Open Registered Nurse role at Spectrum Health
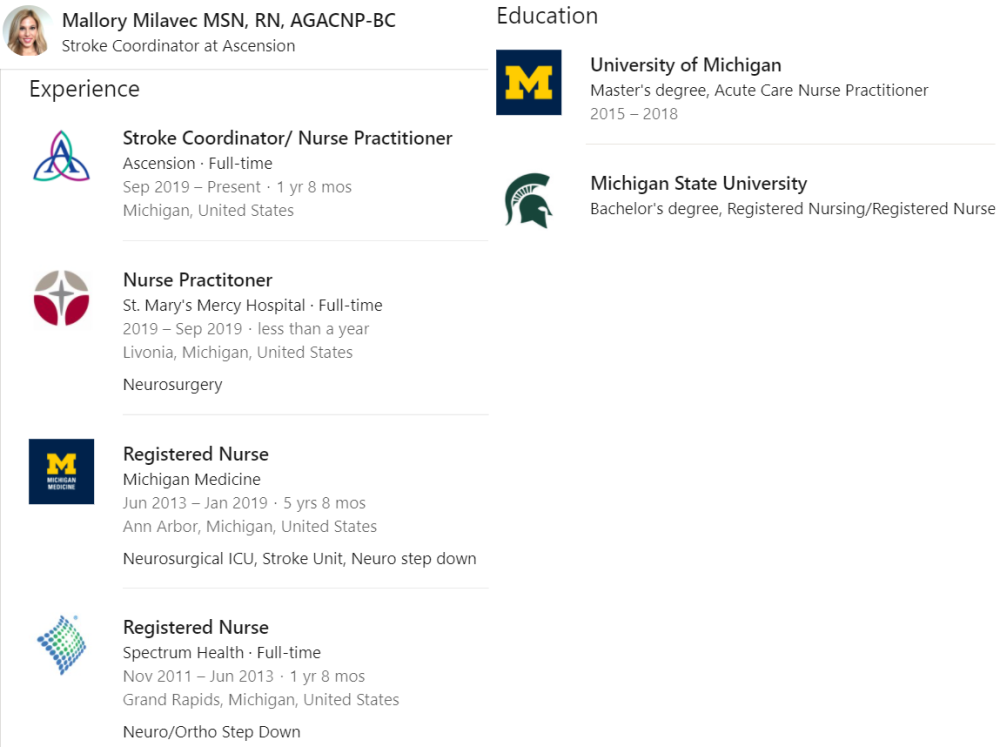Viewport: 1000px width, 747px height. tap(196, 627)
